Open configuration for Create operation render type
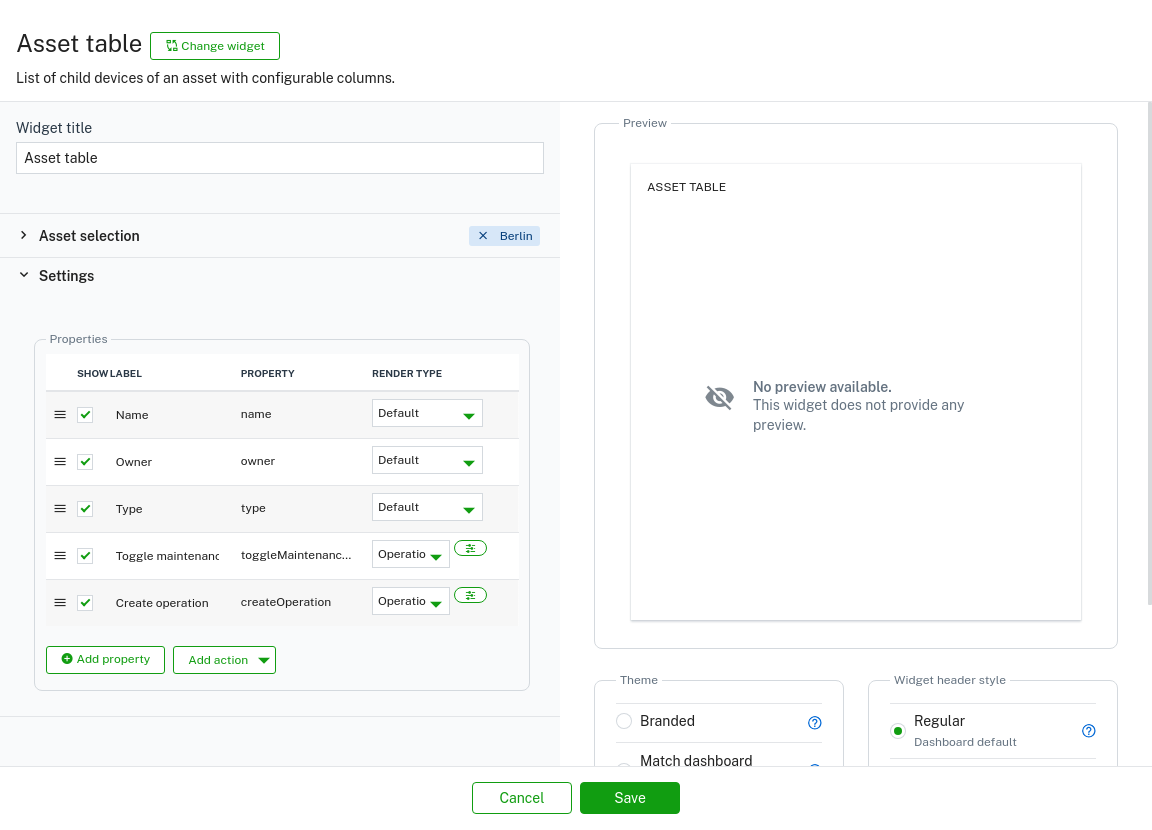 tap(470, 595)
